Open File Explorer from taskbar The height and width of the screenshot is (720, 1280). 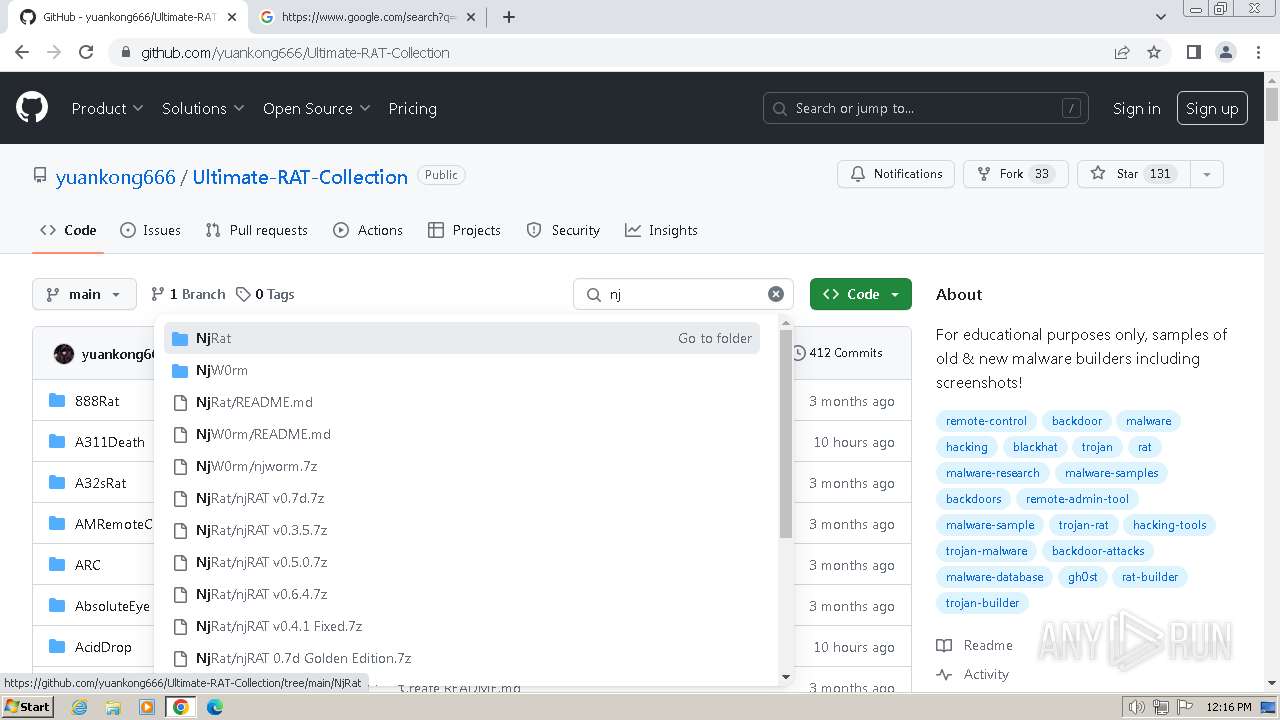113,707
